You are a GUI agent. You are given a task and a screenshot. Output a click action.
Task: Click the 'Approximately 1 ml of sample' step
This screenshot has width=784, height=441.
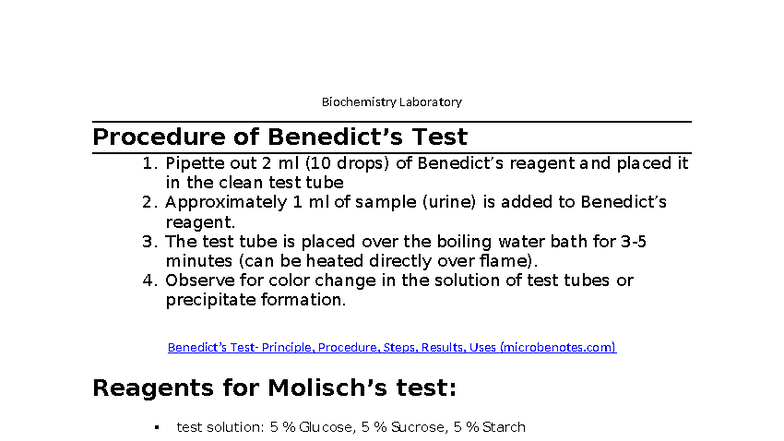pos(416,212)
